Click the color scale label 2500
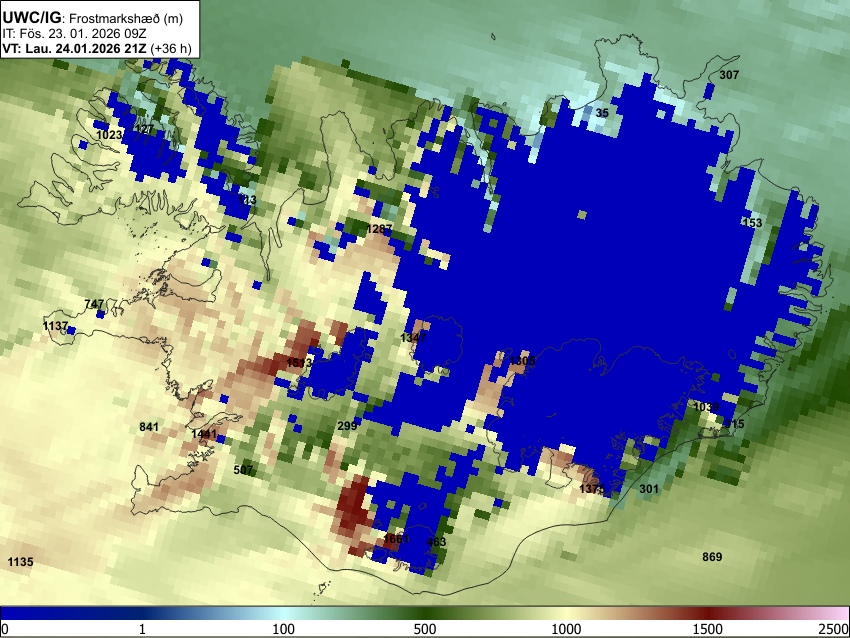 tap(834, 629)
